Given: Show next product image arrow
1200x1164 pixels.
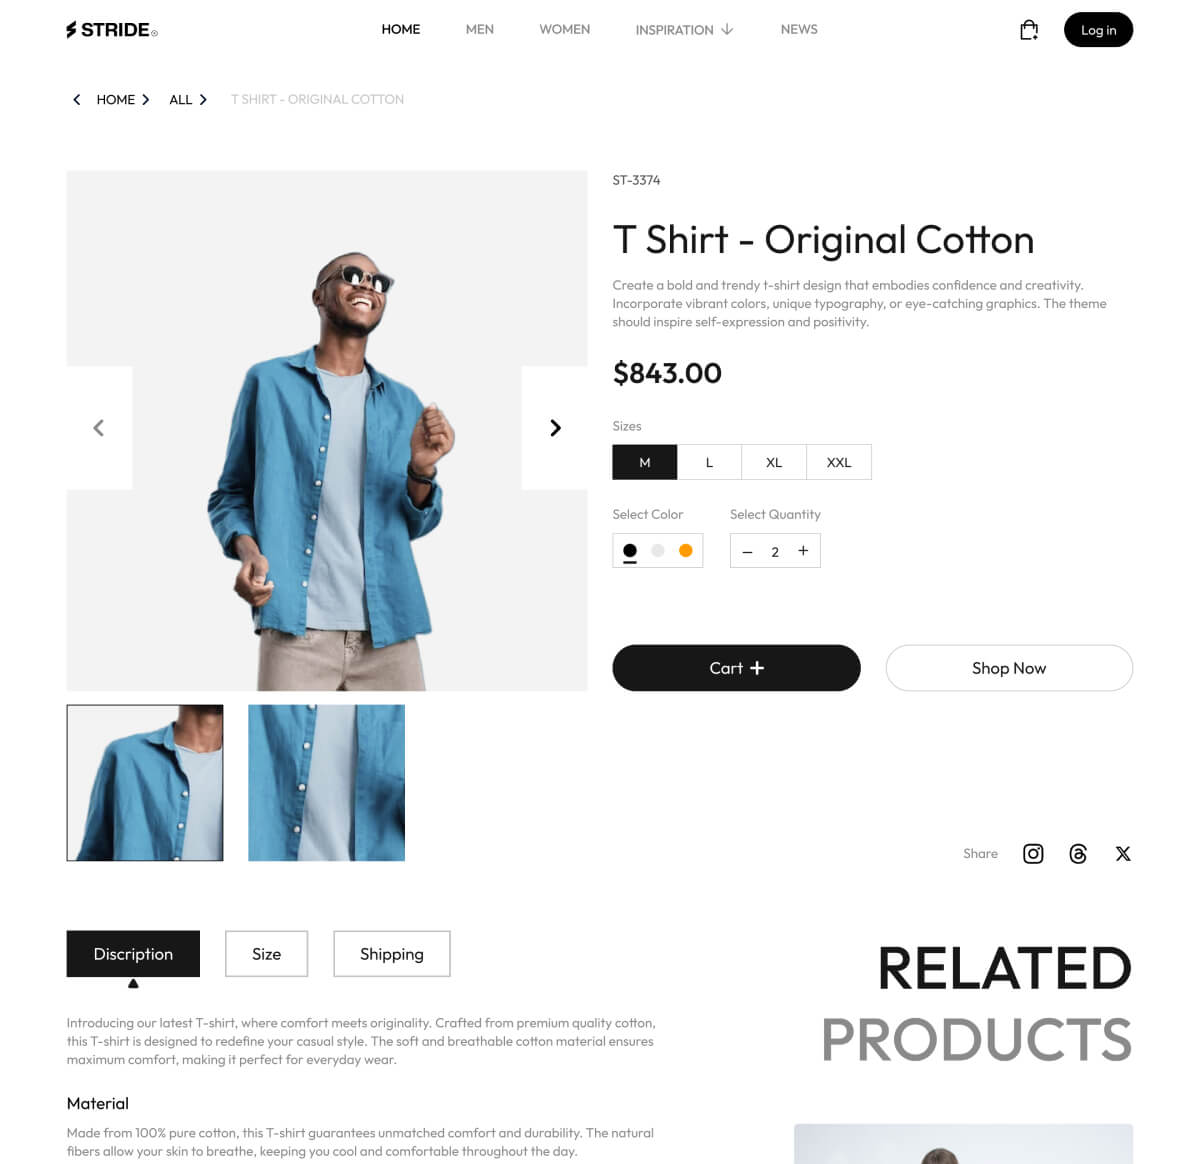Looking at the screenshot, I should pos(555,428).
